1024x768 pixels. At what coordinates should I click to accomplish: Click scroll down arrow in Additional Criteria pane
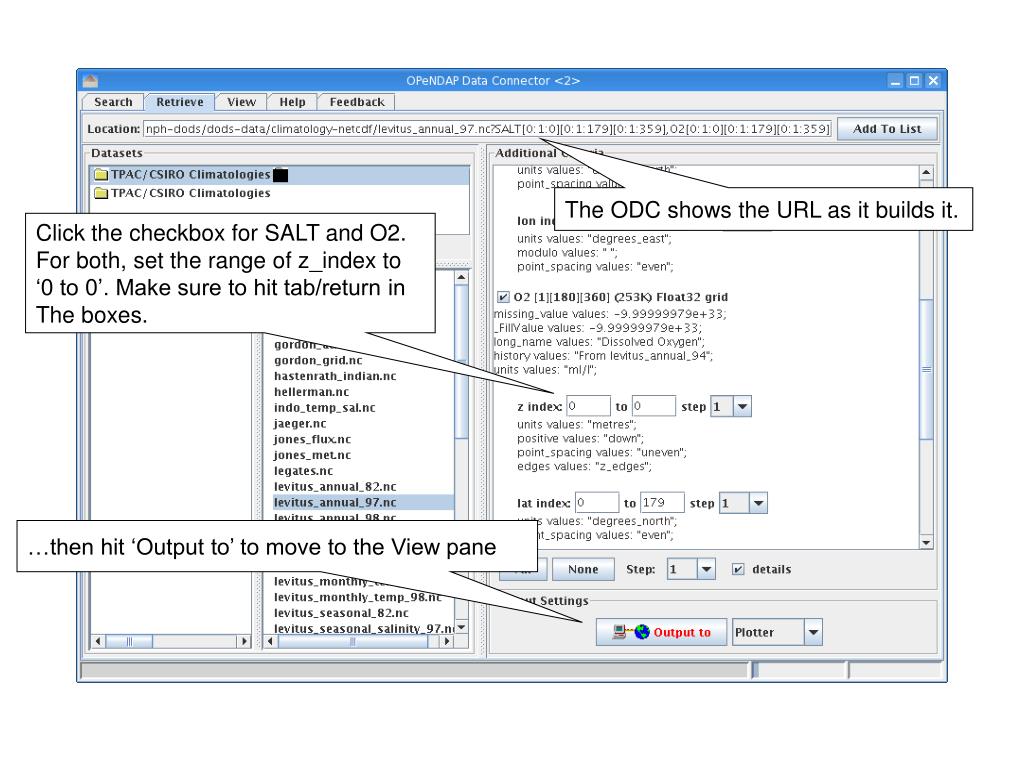926,543
